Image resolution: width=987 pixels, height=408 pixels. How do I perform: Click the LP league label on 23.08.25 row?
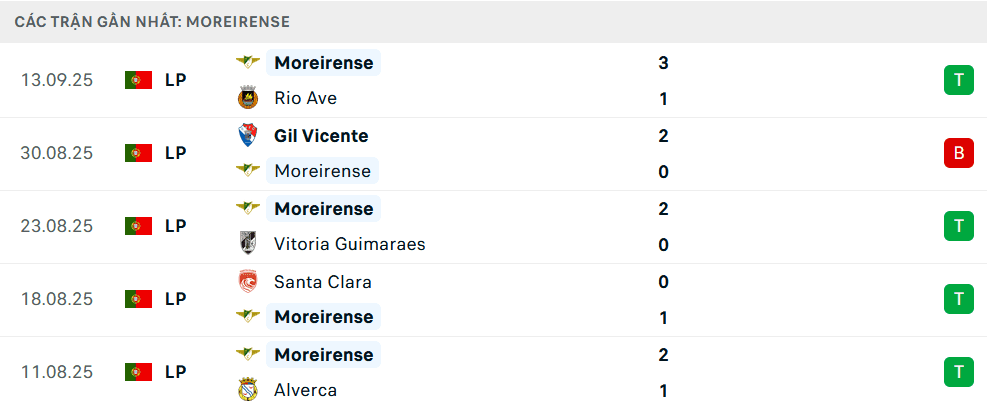coord(176,226)
